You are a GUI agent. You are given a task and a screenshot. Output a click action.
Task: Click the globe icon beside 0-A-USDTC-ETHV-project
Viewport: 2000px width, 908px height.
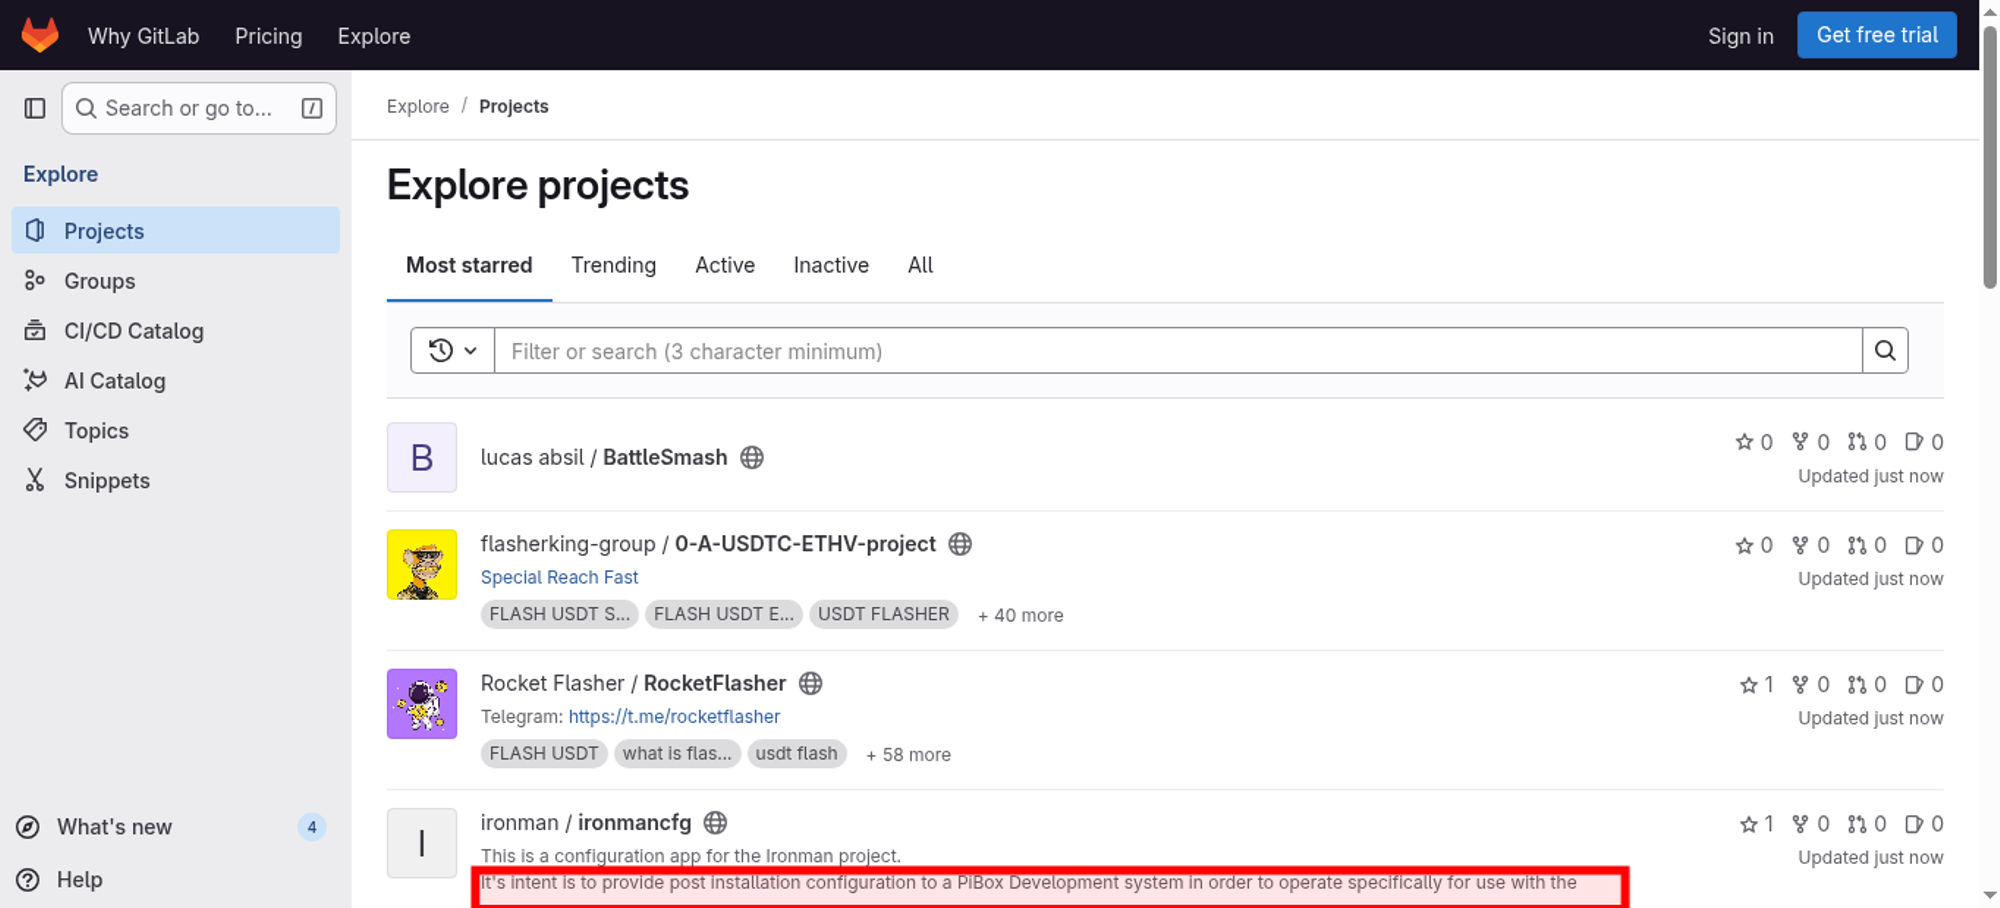(x=960, y=544)
